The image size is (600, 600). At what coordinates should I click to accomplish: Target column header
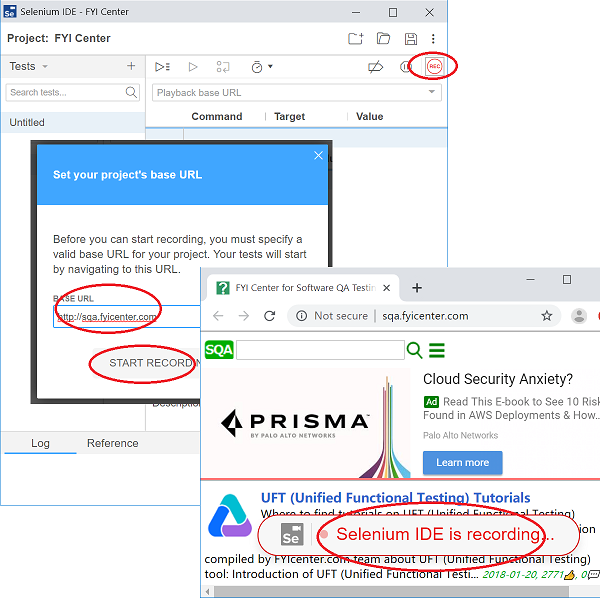click(289, 116)
